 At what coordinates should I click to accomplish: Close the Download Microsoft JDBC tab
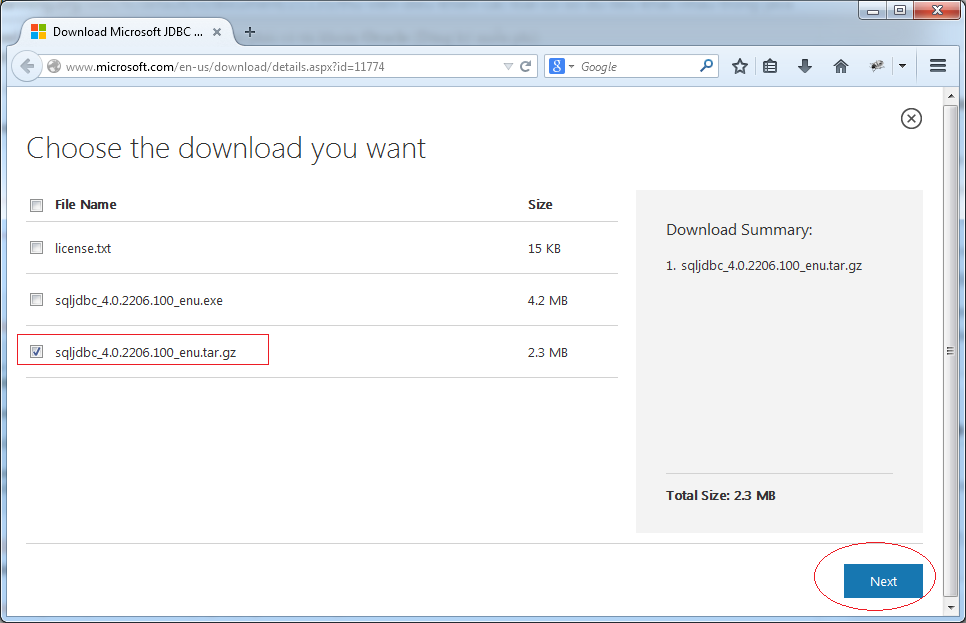217,32
